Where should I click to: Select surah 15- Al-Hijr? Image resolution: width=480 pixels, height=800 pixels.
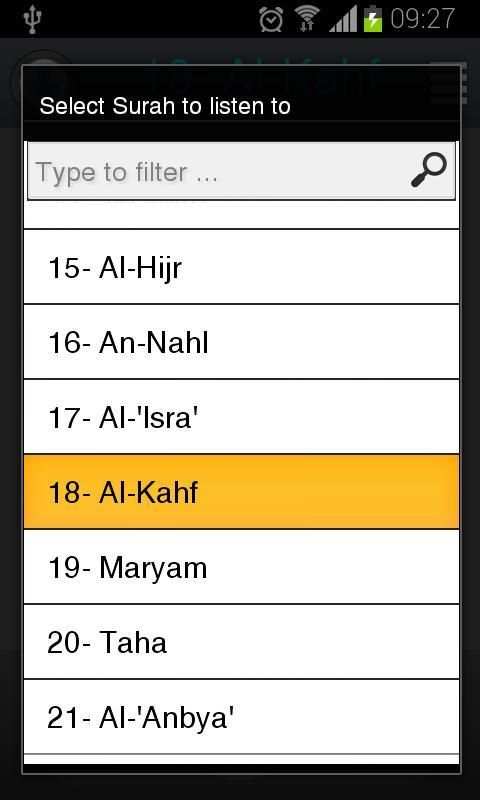tap(241, 267)
